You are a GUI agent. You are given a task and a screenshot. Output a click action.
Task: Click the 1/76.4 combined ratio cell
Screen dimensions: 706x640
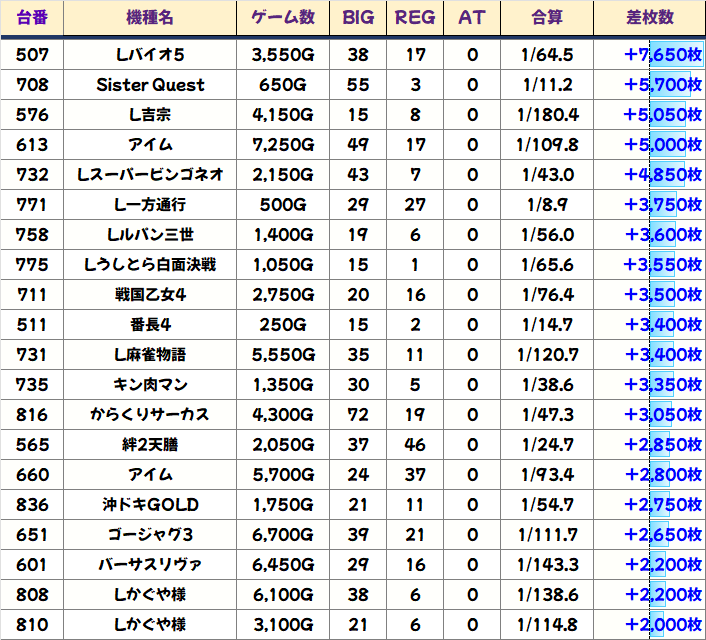click(547, 295)
